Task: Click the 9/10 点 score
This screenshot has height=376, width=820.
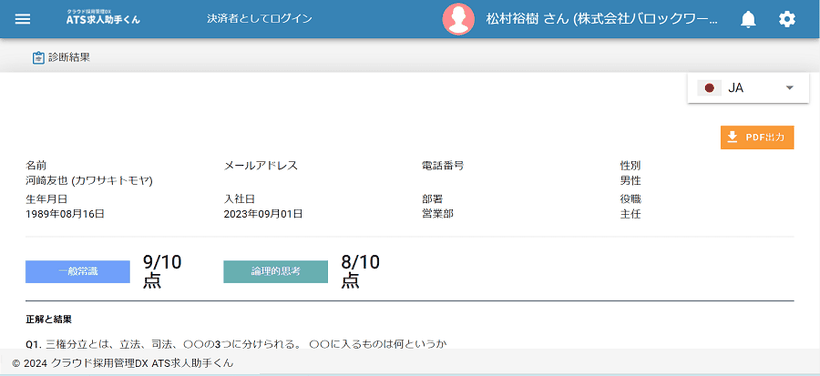Action: coord(162,271)
